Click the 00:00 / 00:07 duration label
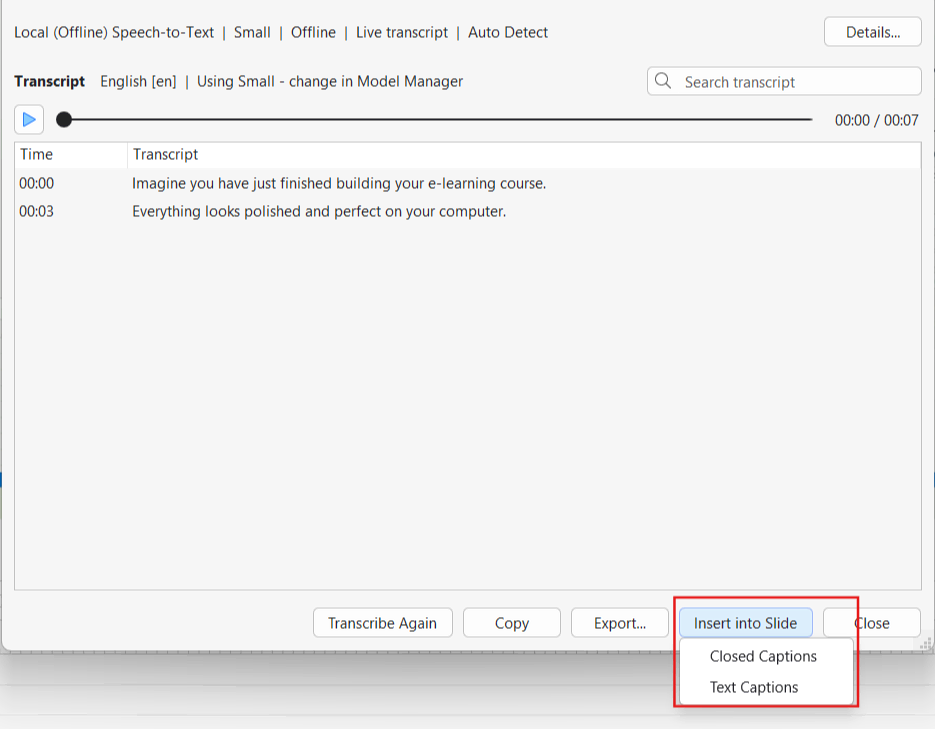The image size is (935, 729). pyautogui.click(x=876, y=120)
